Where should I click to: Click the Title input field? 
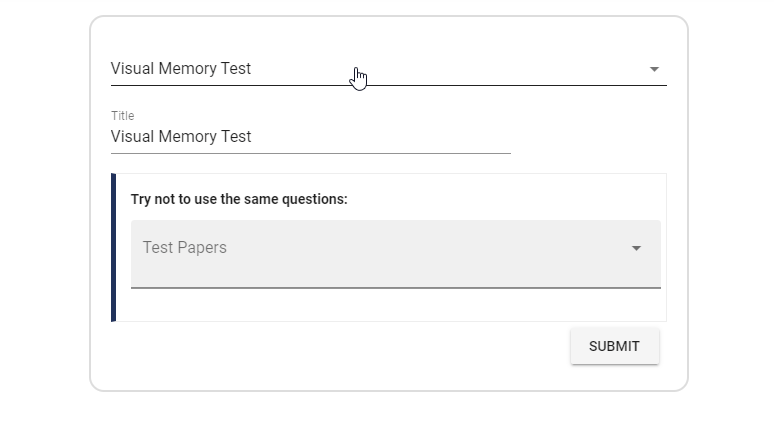310,137
